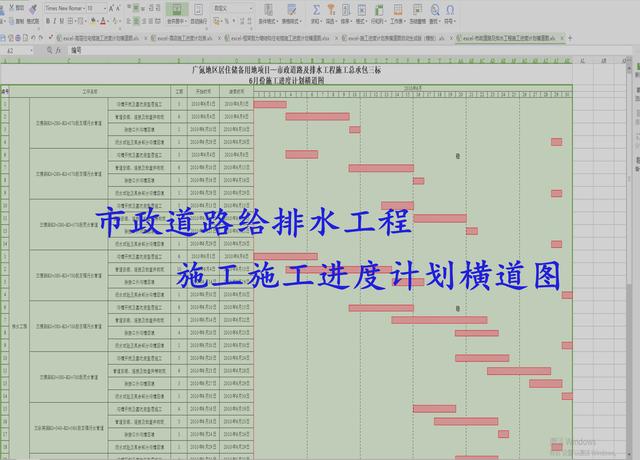The image size is (640, 460).
Task: Click the Worksheet icon
Action: 397,10
